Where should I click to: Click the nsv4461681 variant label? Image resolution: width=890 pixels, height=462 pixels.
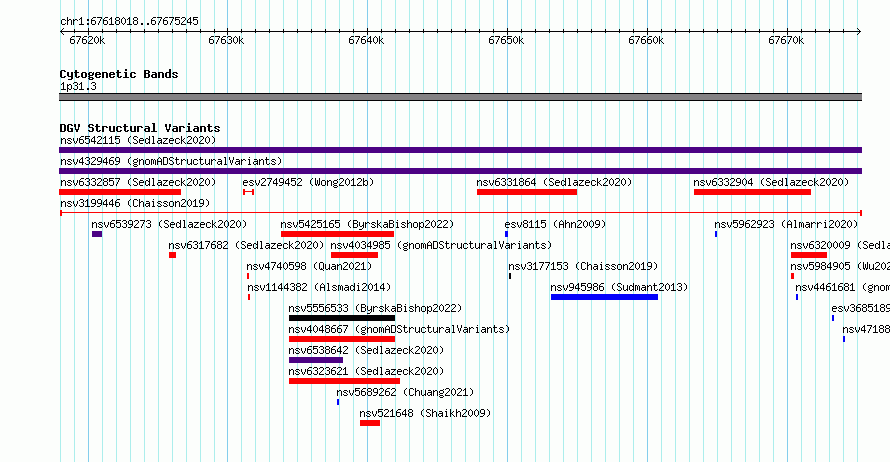click(842, 287)
